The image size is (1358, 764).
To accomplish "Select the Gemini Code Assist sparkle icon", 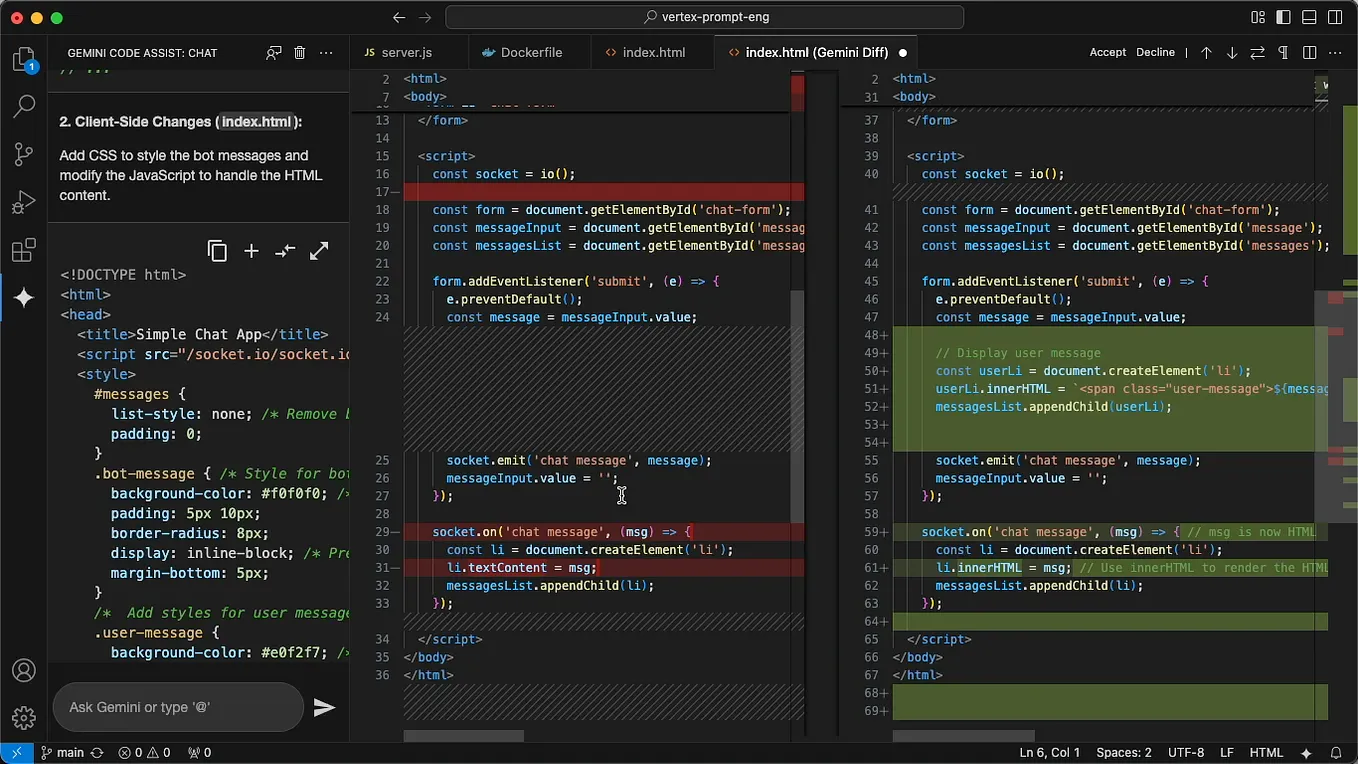I will point(23,296).
